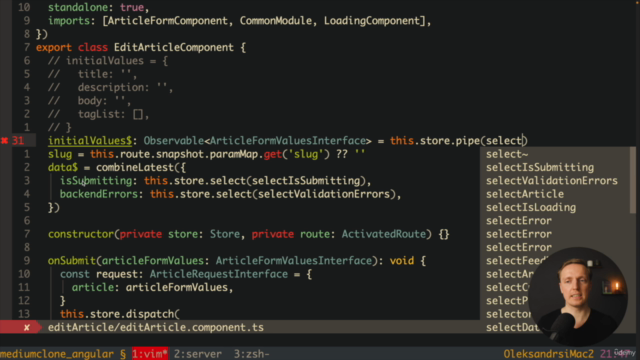
Task: Click the editArticle/editArticle.component.ts file name
Action: (x=156, y=327)
